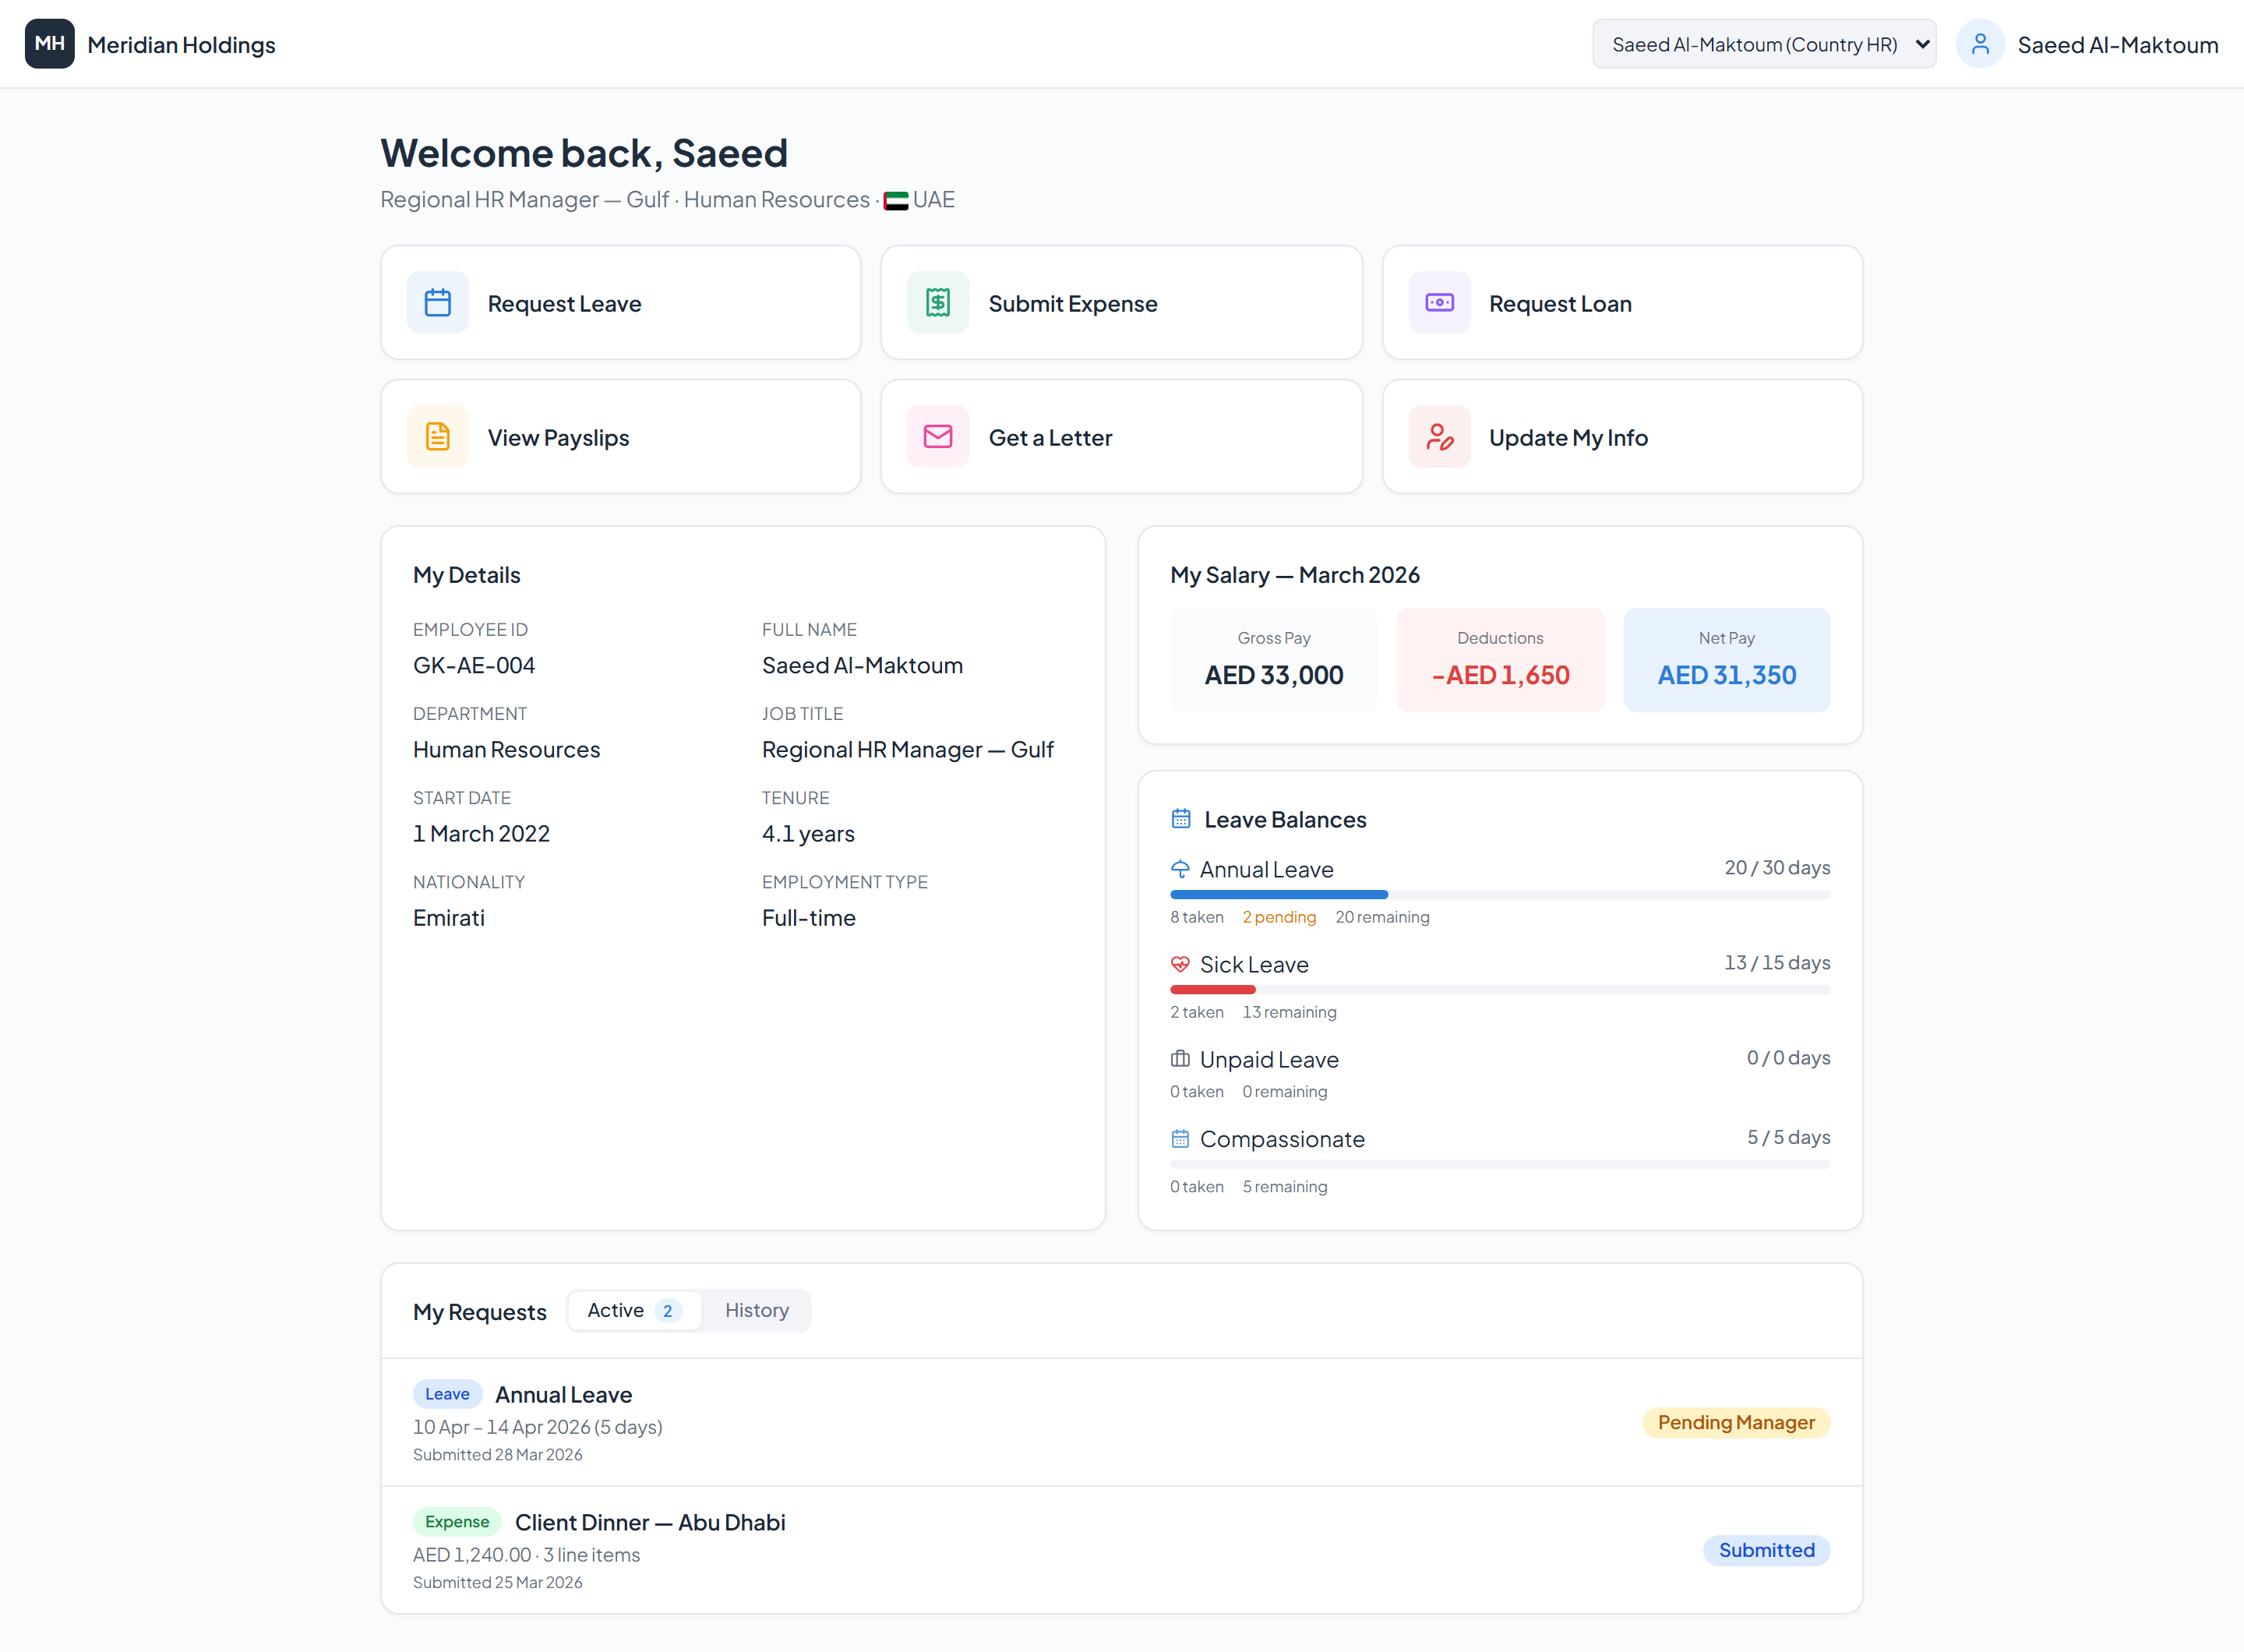
Task: Click the document icon on View Payslips
Action: click(437, 437)
